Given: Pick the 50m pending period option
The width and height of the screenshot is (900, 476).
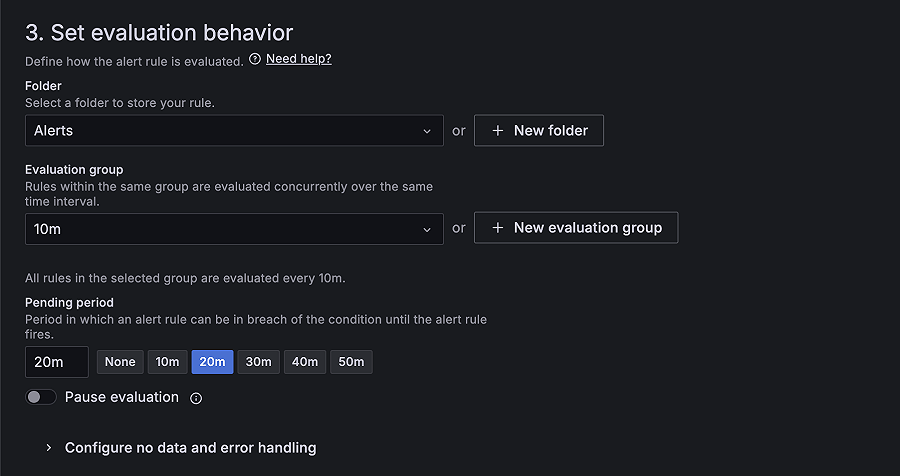Looking at the screenshot, I should (351, 362).
